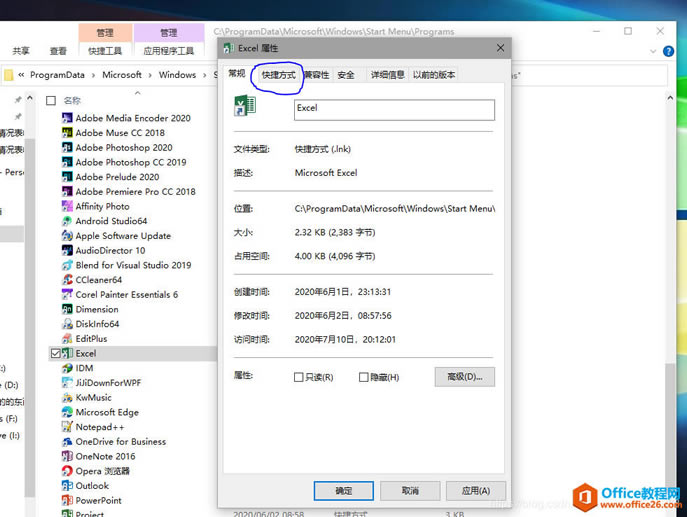Expand Explorer ribbon with chevron near help

(653, 51)
